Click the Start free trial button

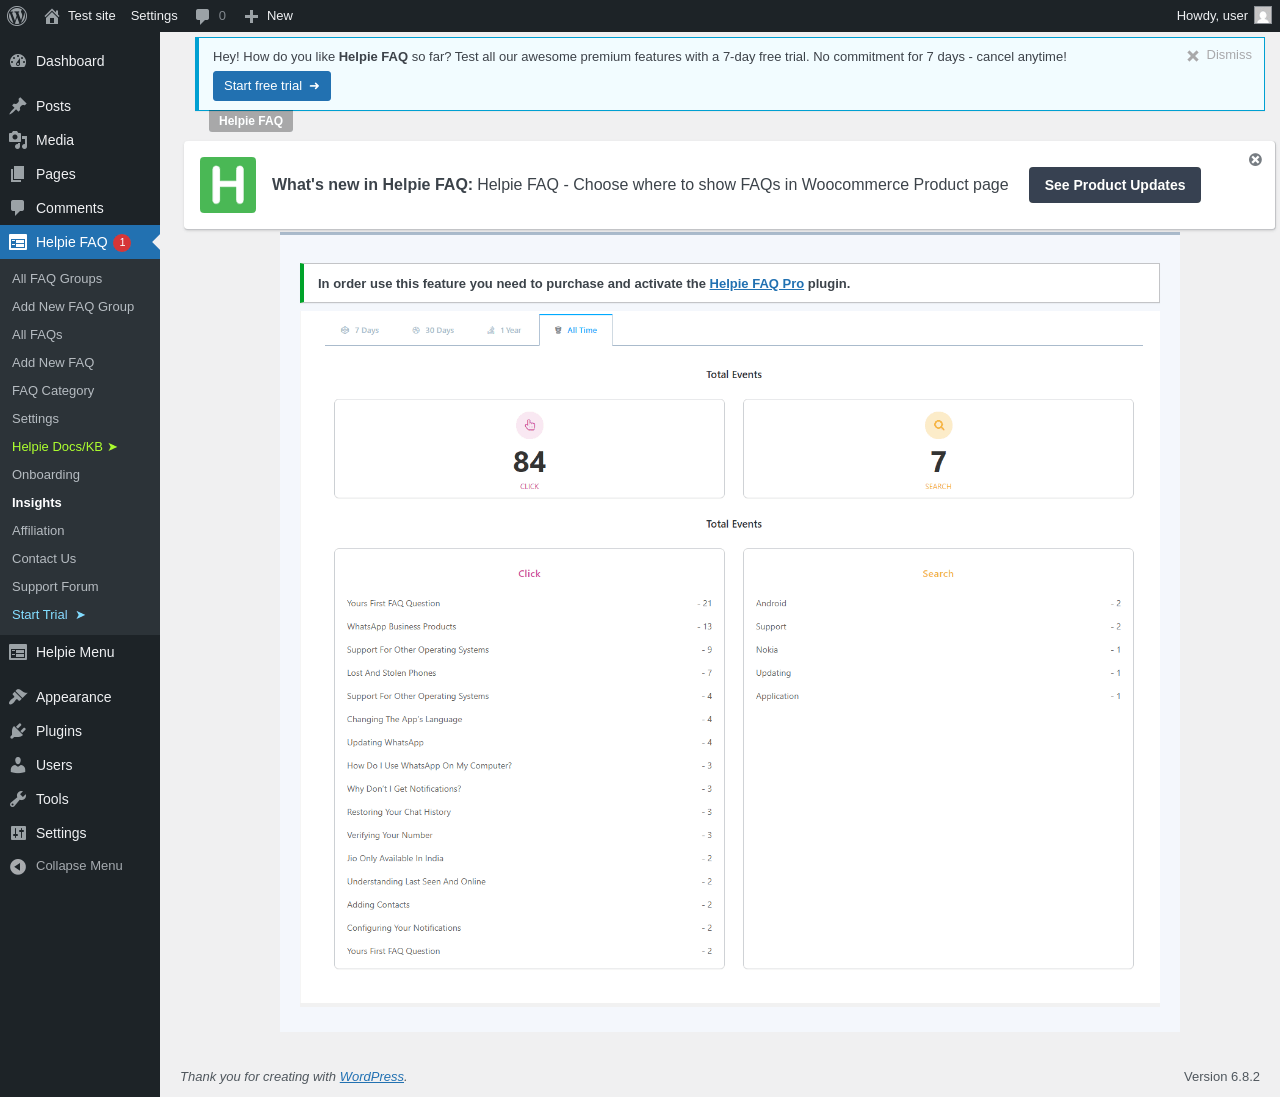[272, 86]
